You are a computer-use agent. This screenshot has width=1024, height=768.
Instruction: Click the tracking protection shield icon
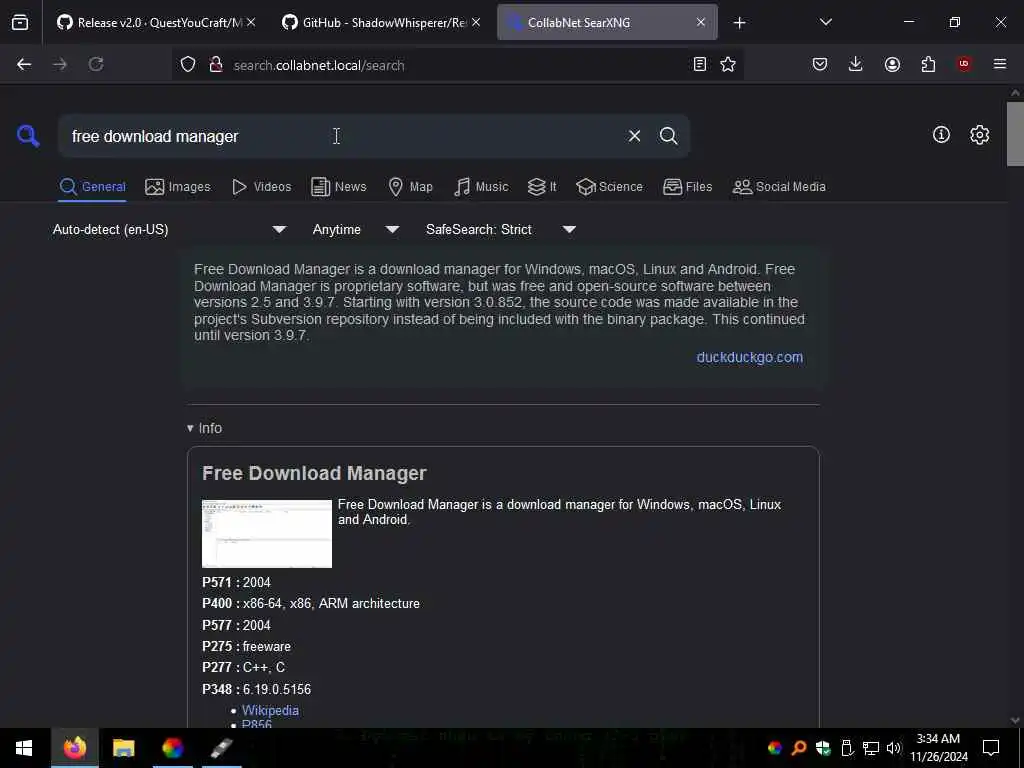click(188, 64)
